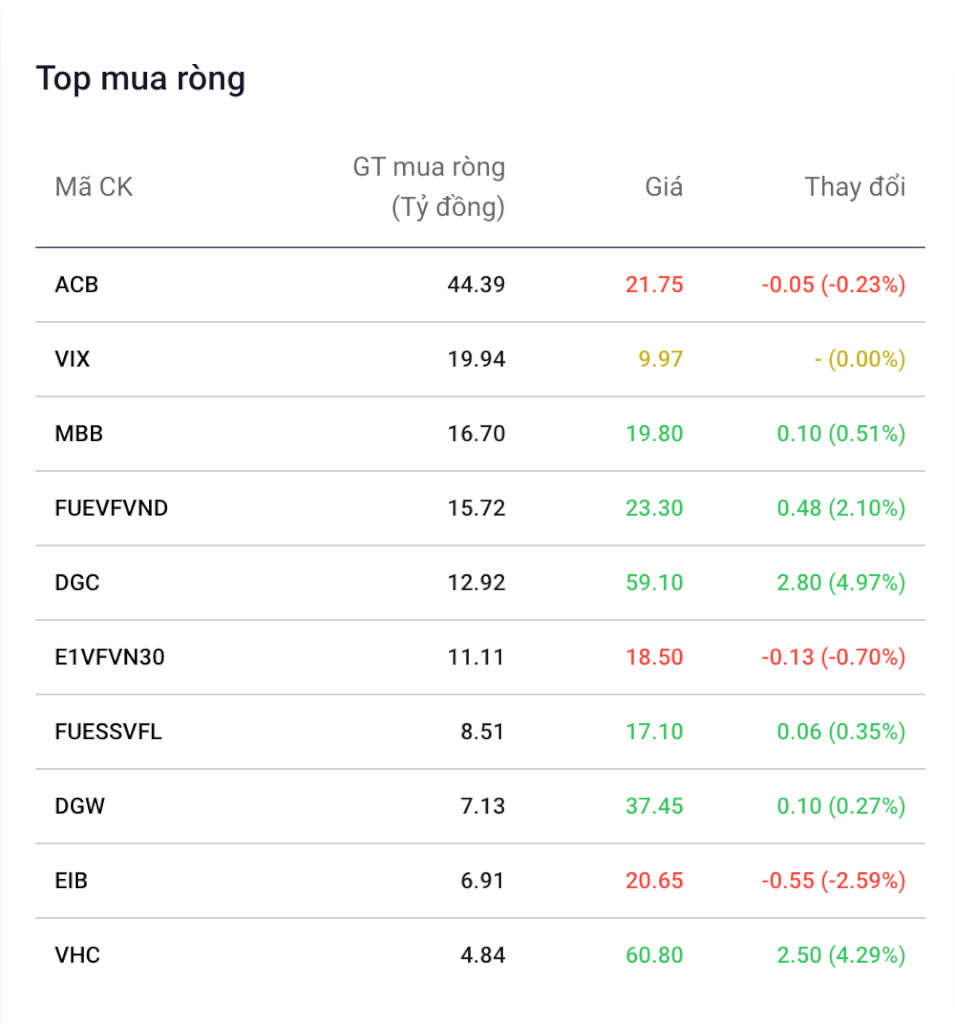Select the DGC stock symbol
Viewport: 955px width, 1024px height.
(77, 583)
